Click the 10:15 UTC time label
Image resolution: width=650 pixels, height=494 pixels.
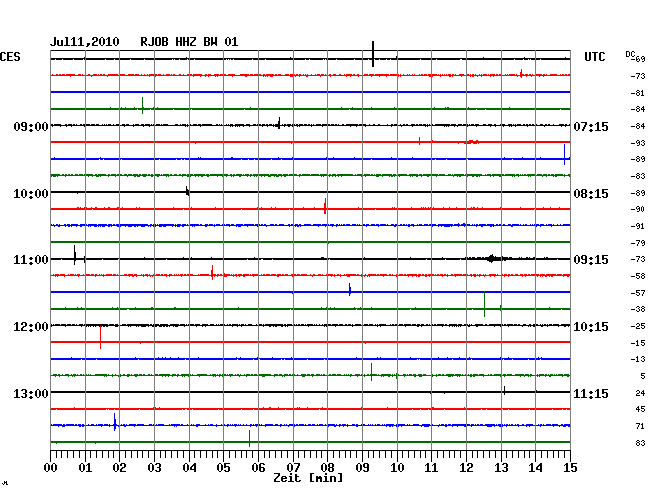591,327
